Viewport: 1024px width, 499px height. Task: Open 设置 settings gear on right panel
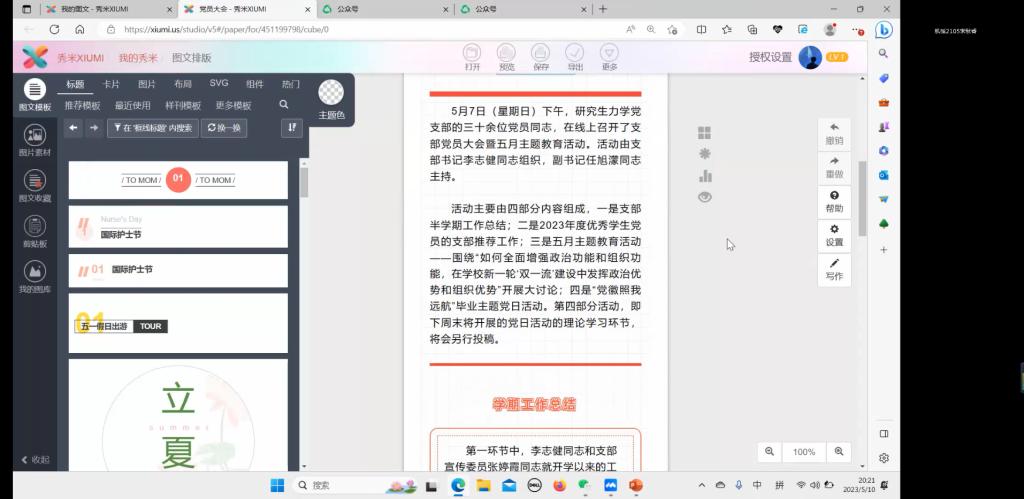(834, 235)
